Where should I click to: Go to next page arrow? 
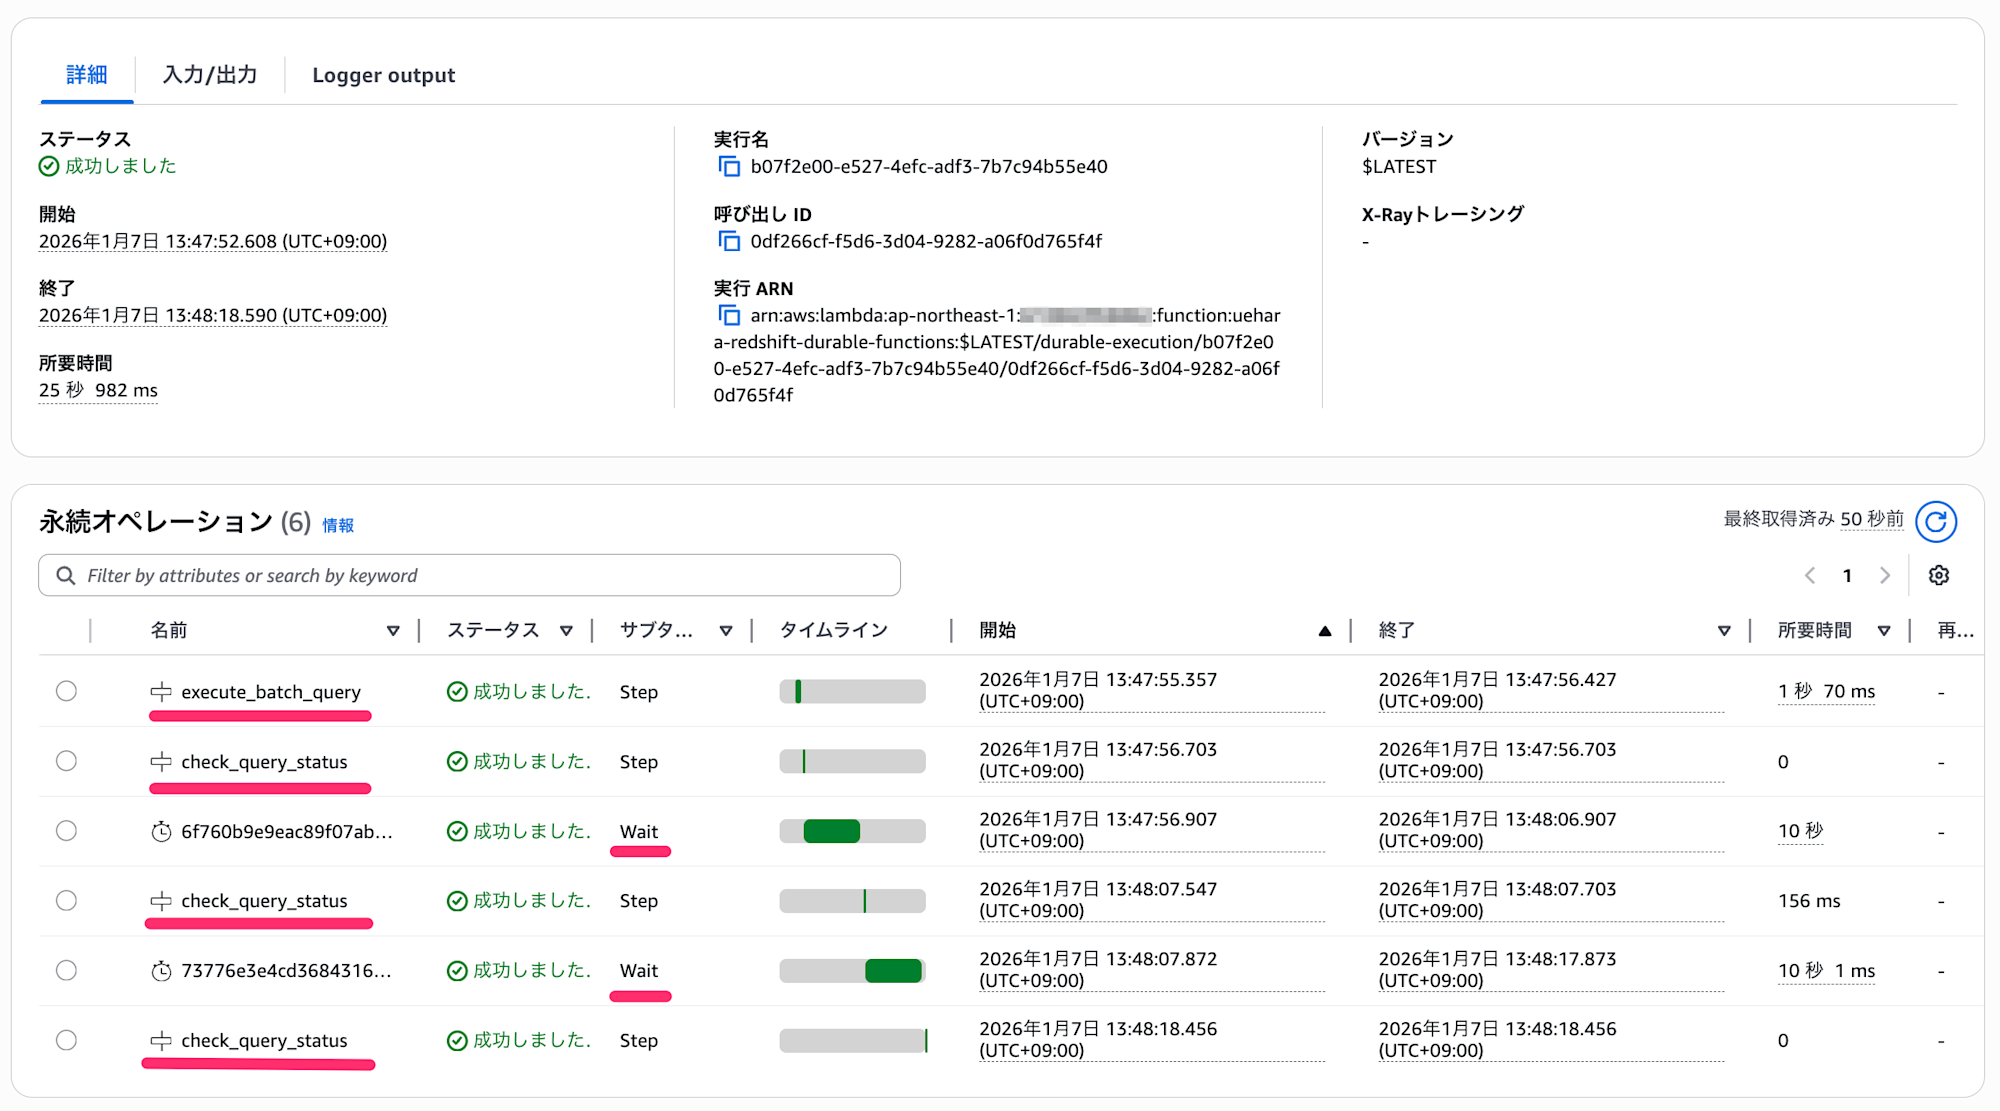coord(1885,575)
